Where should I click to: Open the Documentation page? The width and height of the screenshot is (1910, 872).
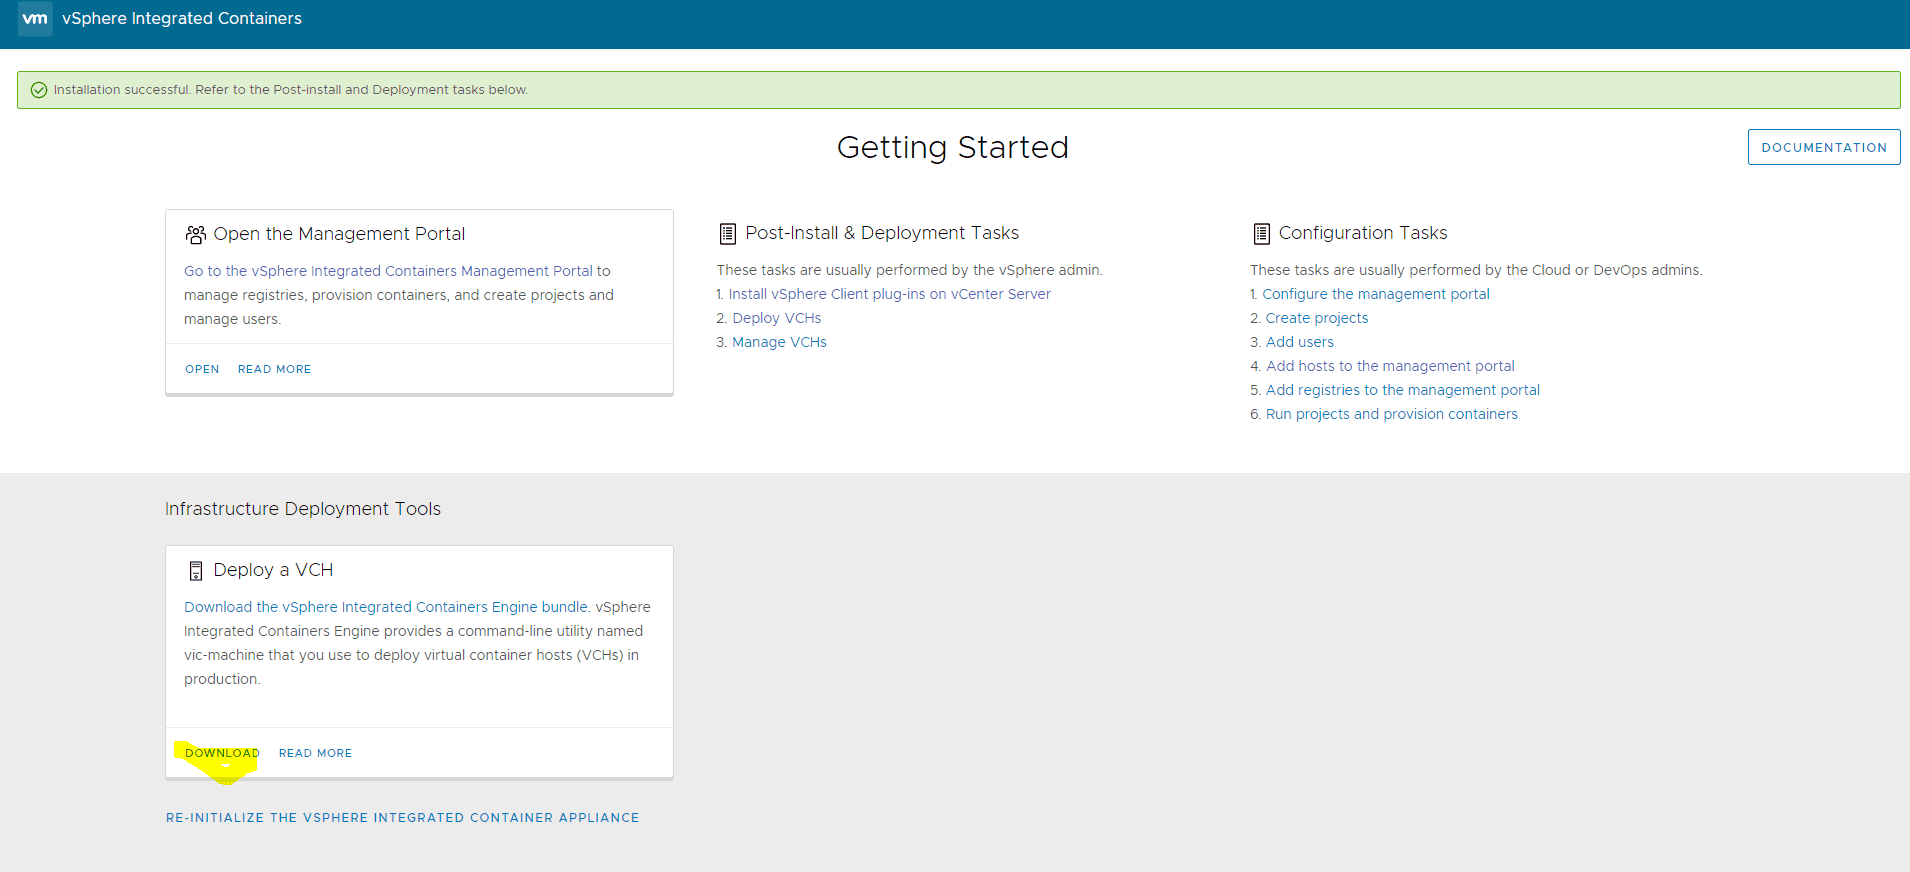click(x=1823, y=147)
